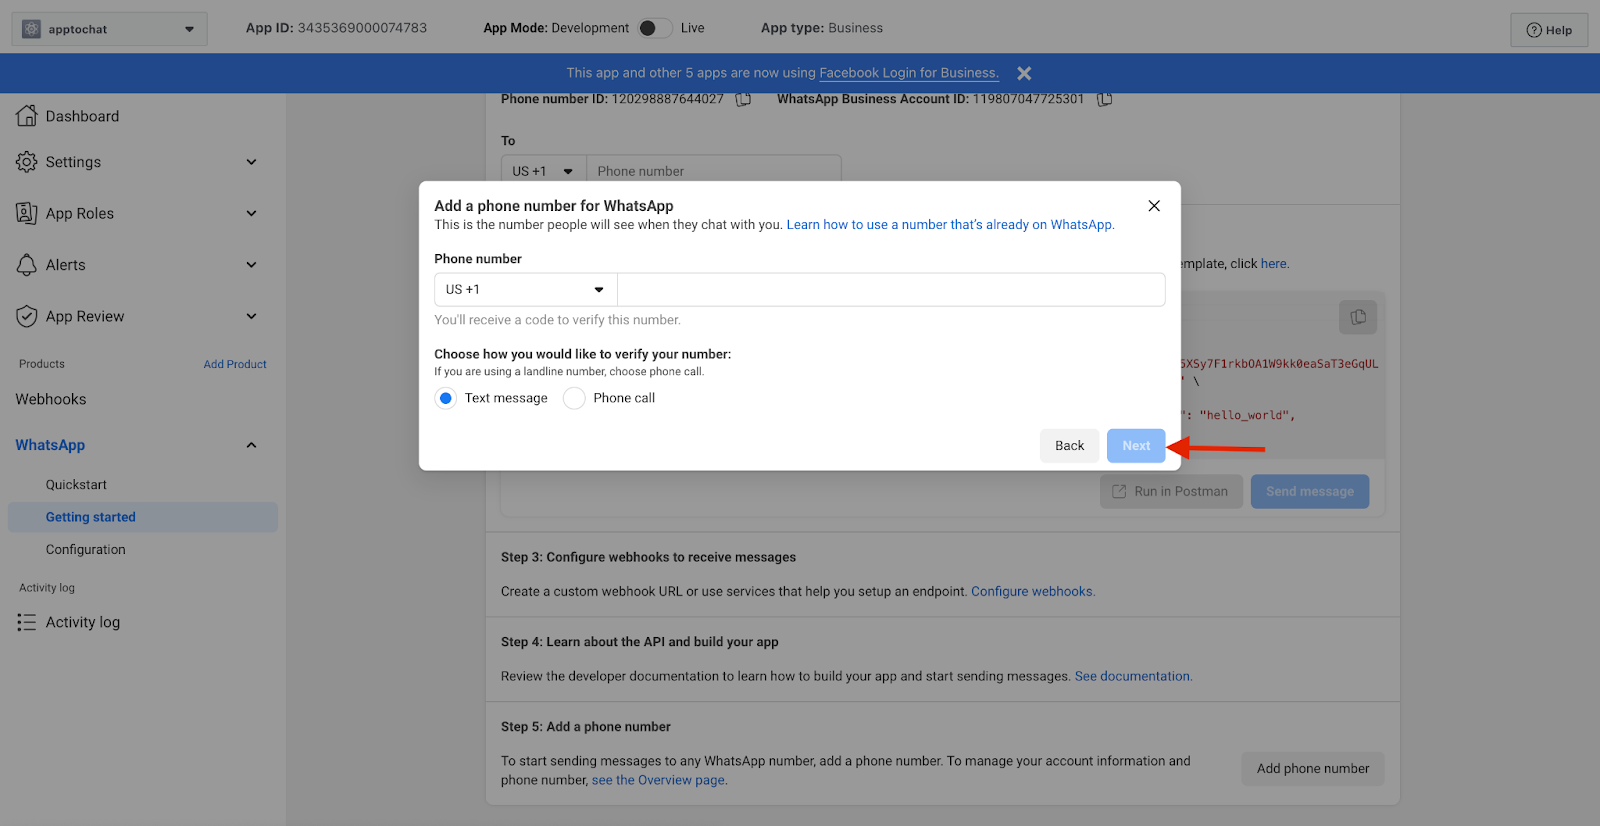Close the Add a phone number dialog
Image resolution: width=1600 pixels, height=826 pixels.
[1154, 206]
